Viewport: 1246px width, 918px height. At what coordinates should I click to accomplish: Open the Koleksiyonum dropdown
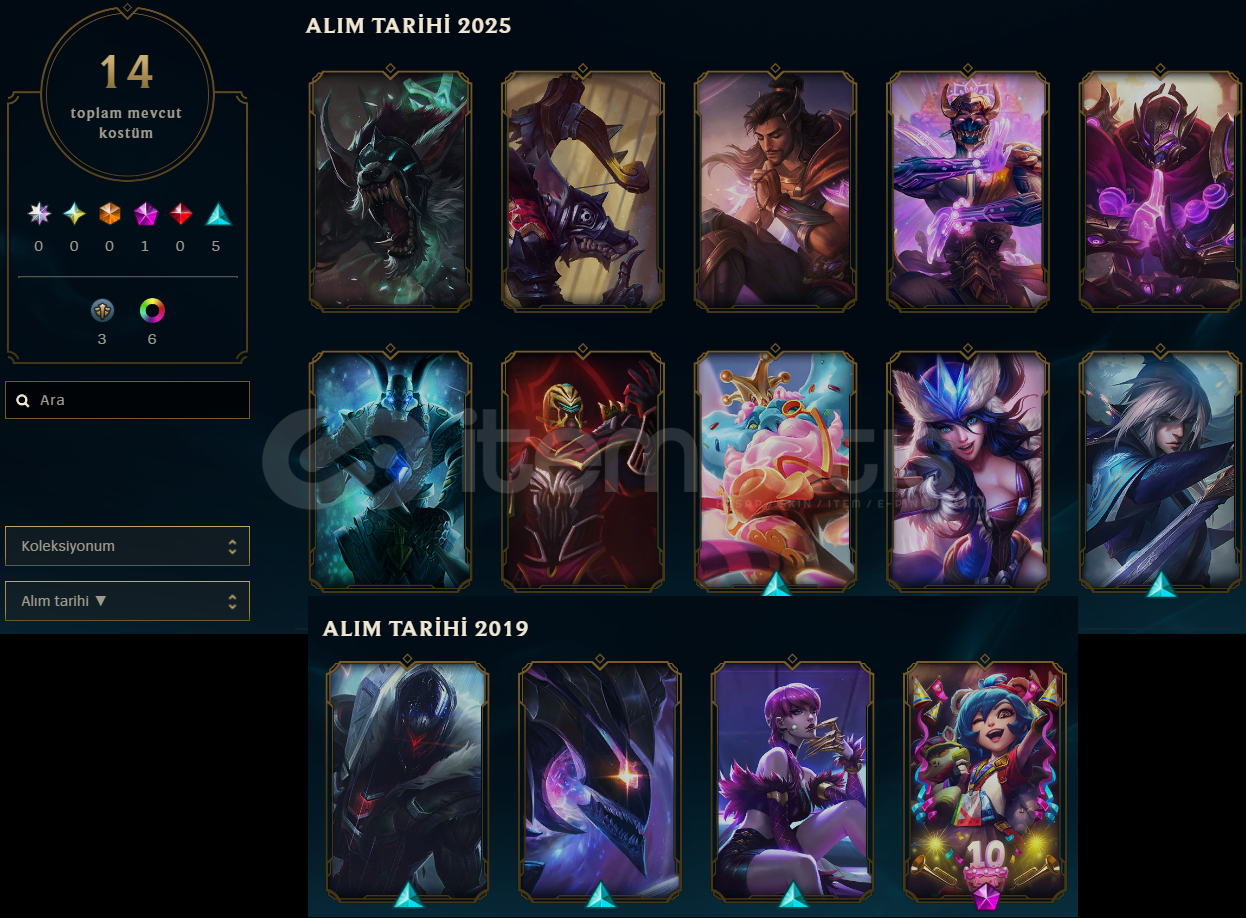tap(127, 546)
